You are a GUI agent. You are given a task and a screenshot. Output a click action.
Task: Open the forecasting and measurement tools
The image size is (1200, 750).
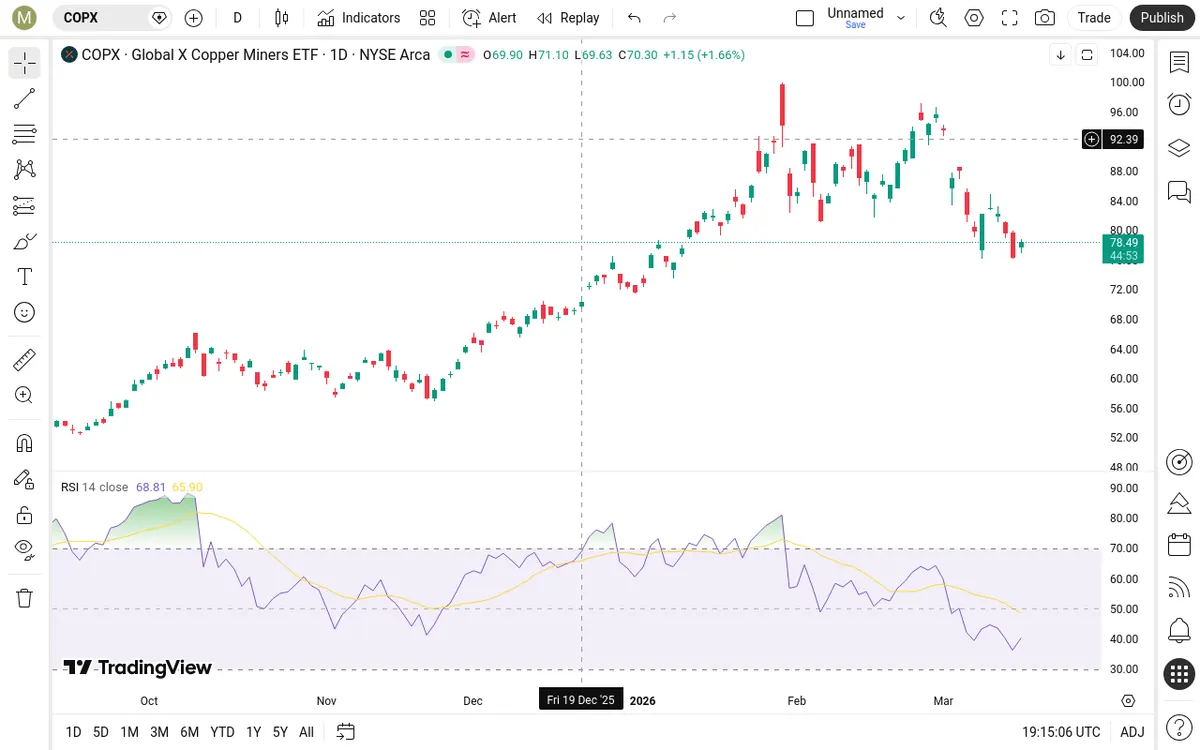tap(25, 205)
